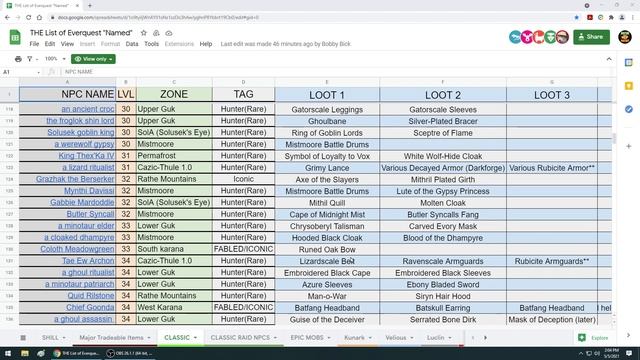This screenshot has width=640, height=360.
Task: Open the Luclin tab dropdown arrow
Action: point(450,338)
